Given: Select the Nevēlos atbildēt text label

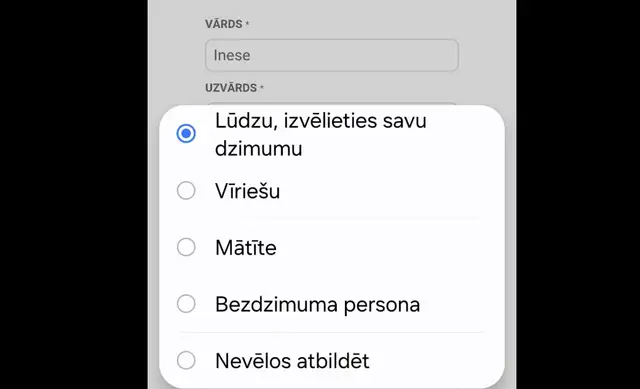Looking at the screenshot, I should [292, 361].
